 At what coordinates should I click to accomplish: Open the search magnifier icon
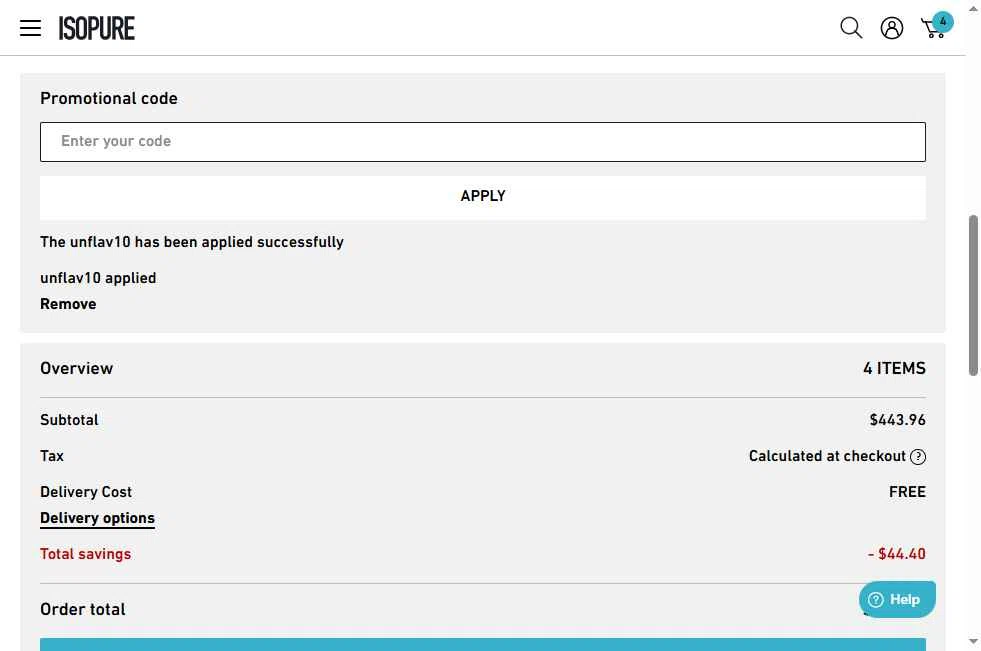(x=851, y=28)
